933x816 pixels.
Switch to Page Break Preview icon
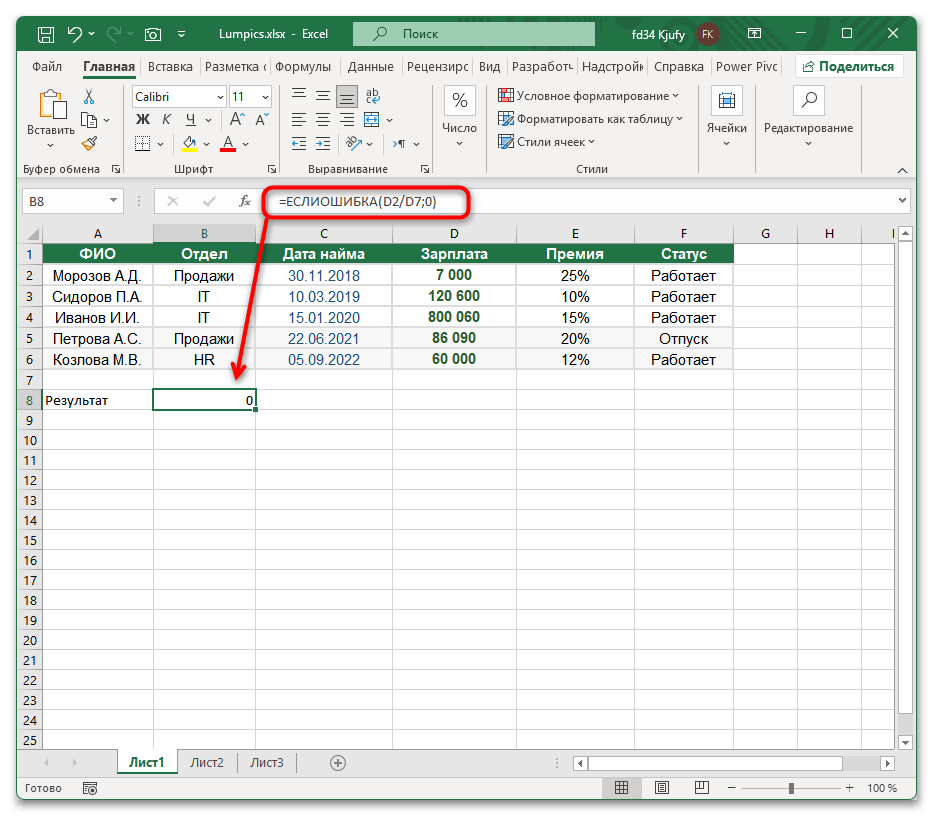click(x=702, y=788)
